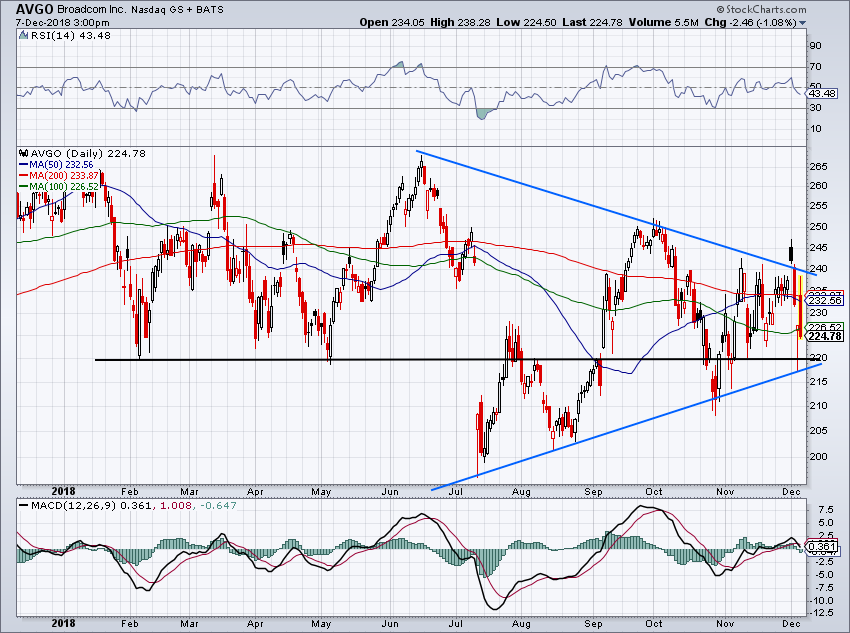Click the 'Nasdaq GS + BATS' exchange text
850x633 pixels.
[179, 9]
